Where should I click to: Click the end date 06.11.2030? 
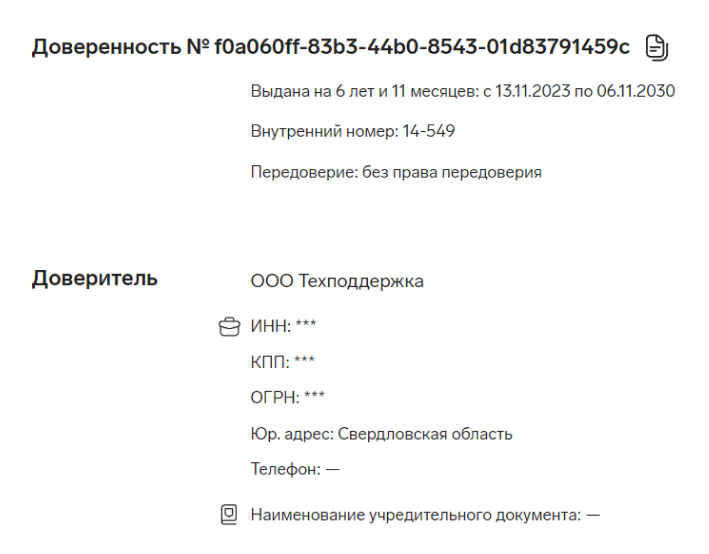[636, 91]
